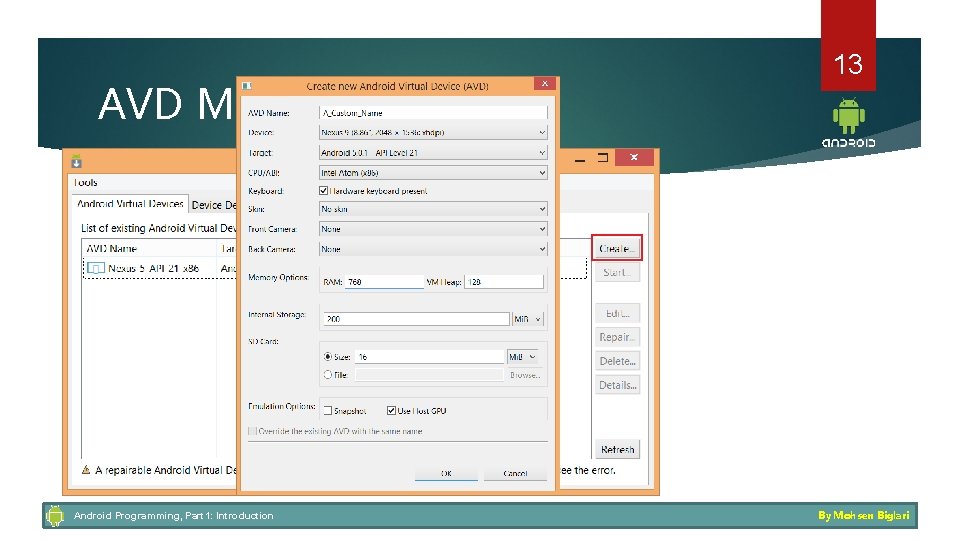The width and height of the screenshot is (960, 540).
Task: Click the AVD Name input field
Action: (x=433, y=113)
